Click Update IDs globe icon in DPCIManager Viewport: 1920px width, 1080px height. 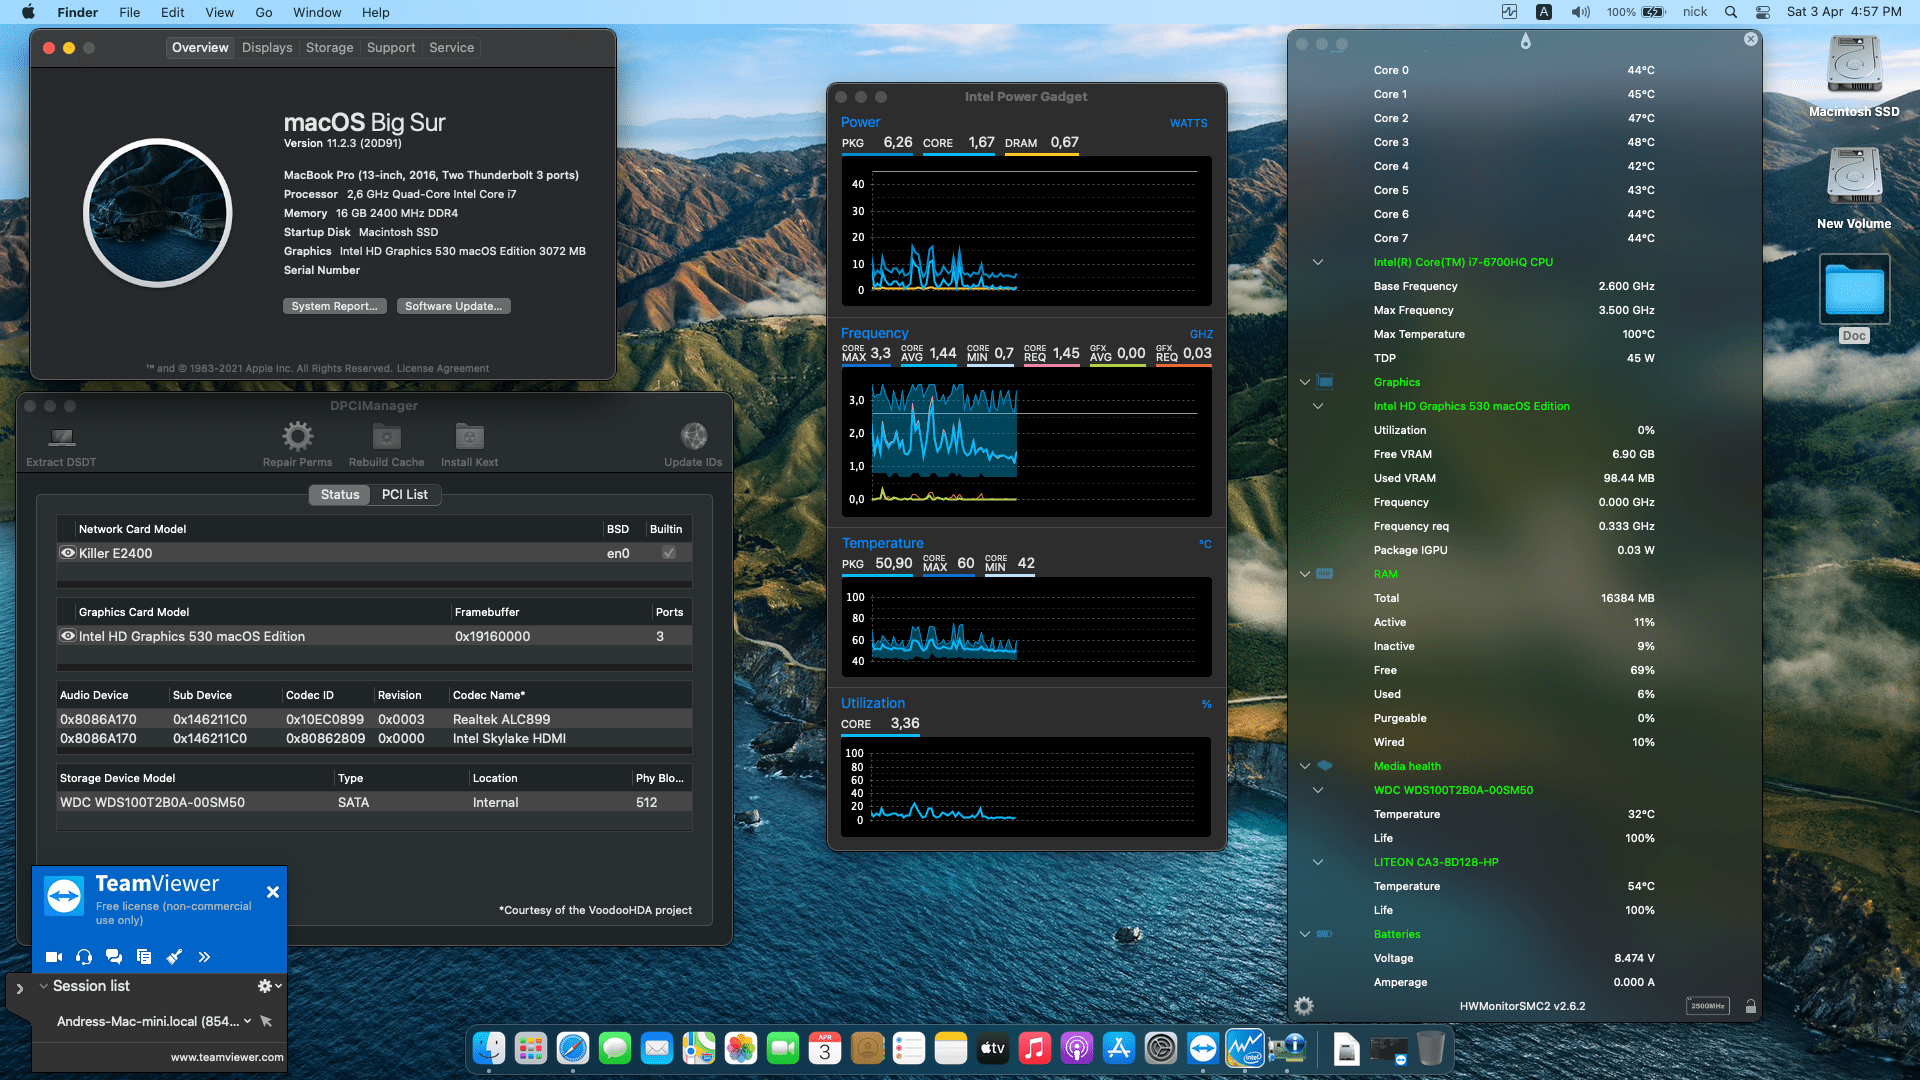(693, 437)
